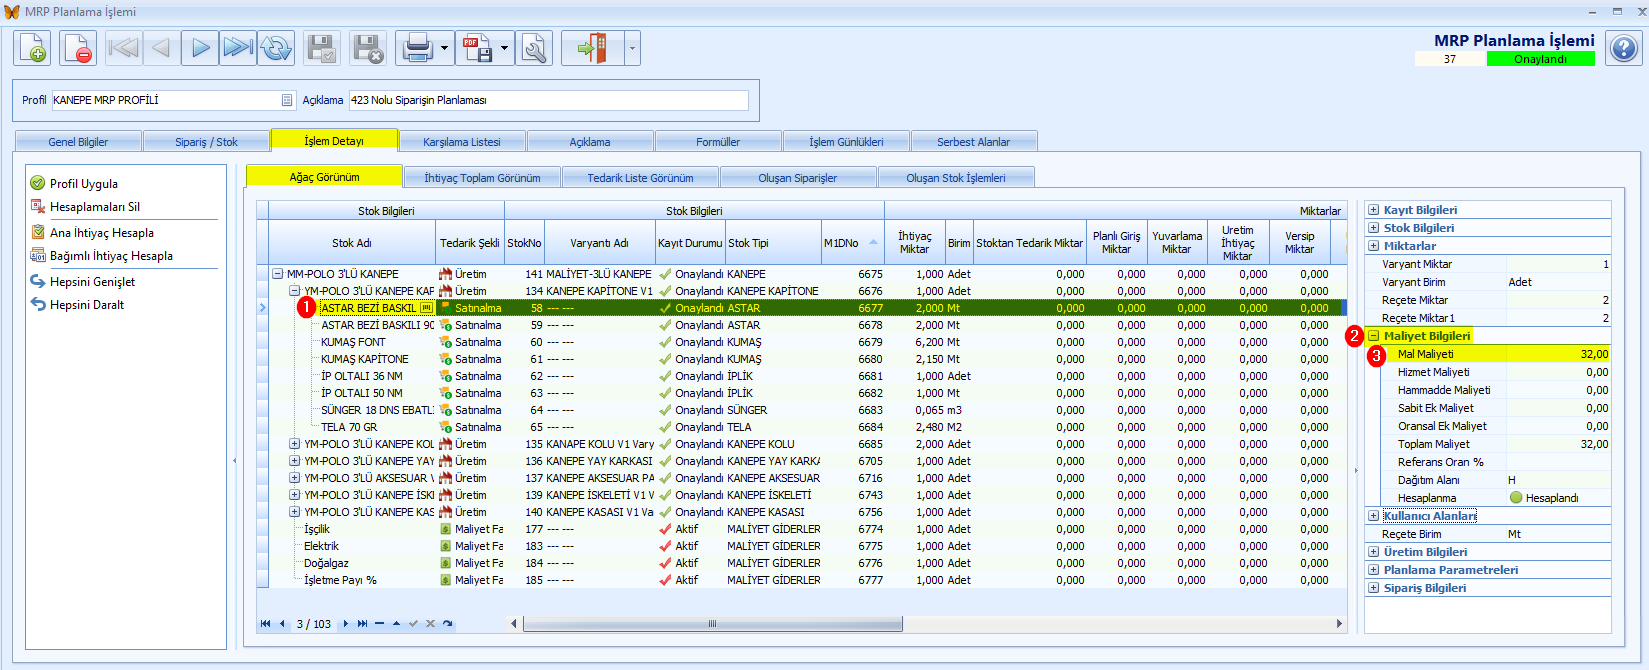Open Oluşan Stok İşlemleri sub-tab
Image resolution: width=1649 pixels, height=670 pixels.
point(956,178)
